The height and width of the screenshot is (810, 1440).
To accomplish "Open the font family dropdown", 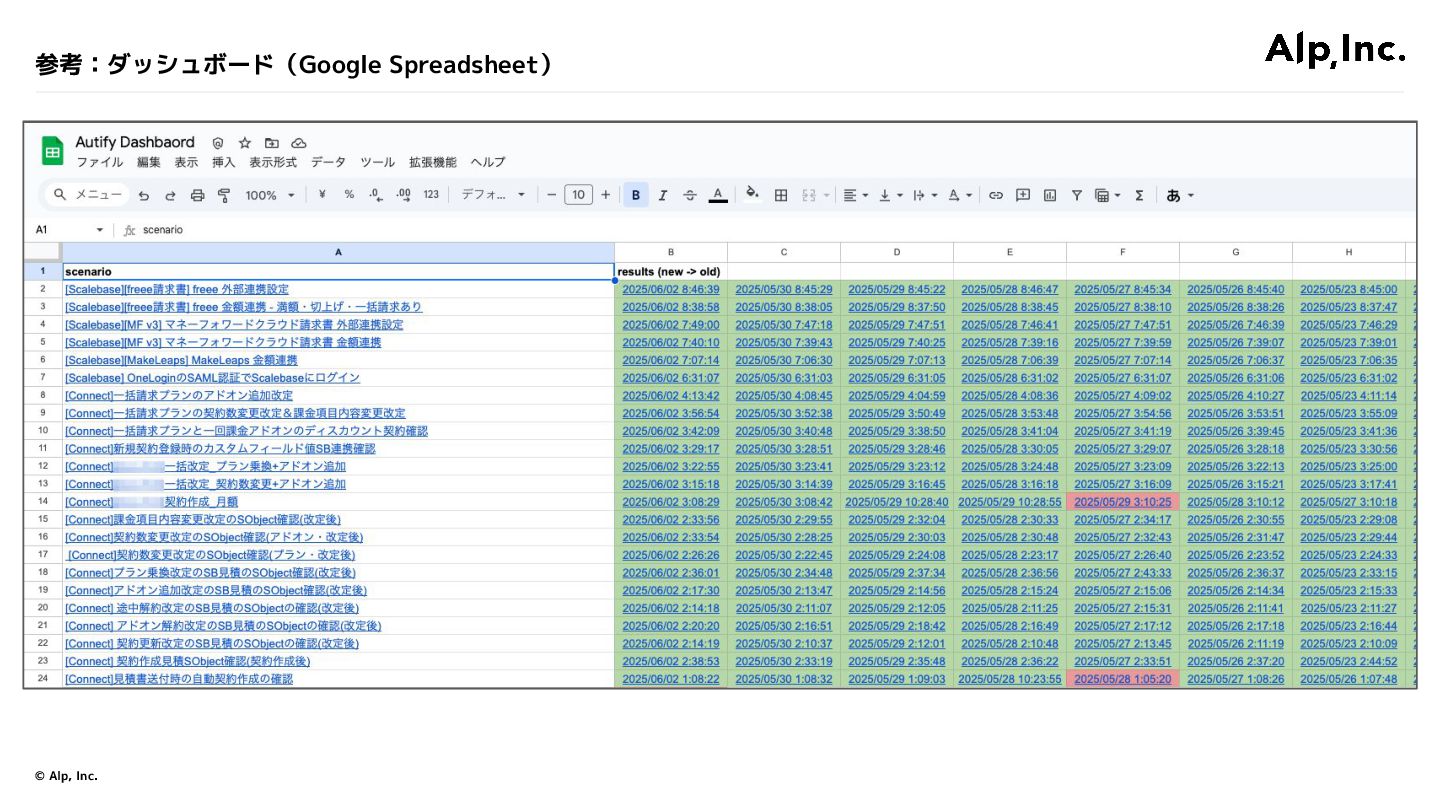I will tap(492, 195).
